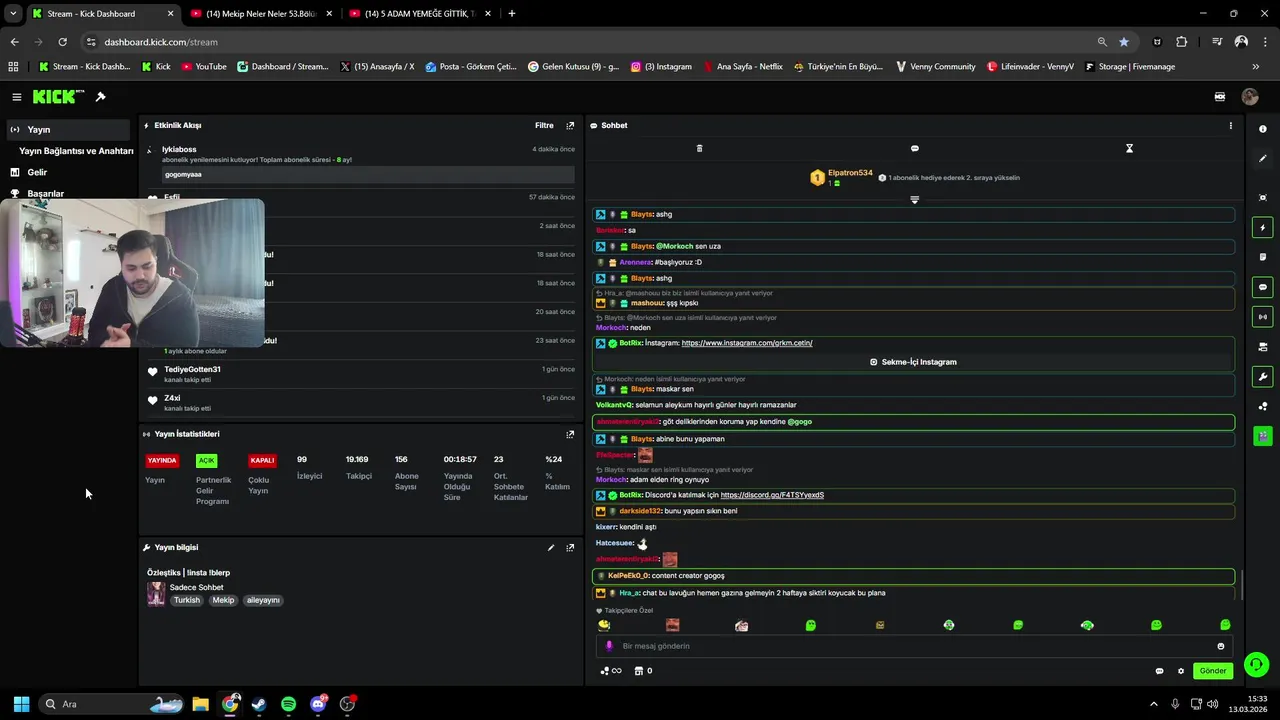The height and width of the screenshot is (720, 1280).
Task: Open Yayın Bağlantısı ve Anahtarı page
Action: pos(76,151)
